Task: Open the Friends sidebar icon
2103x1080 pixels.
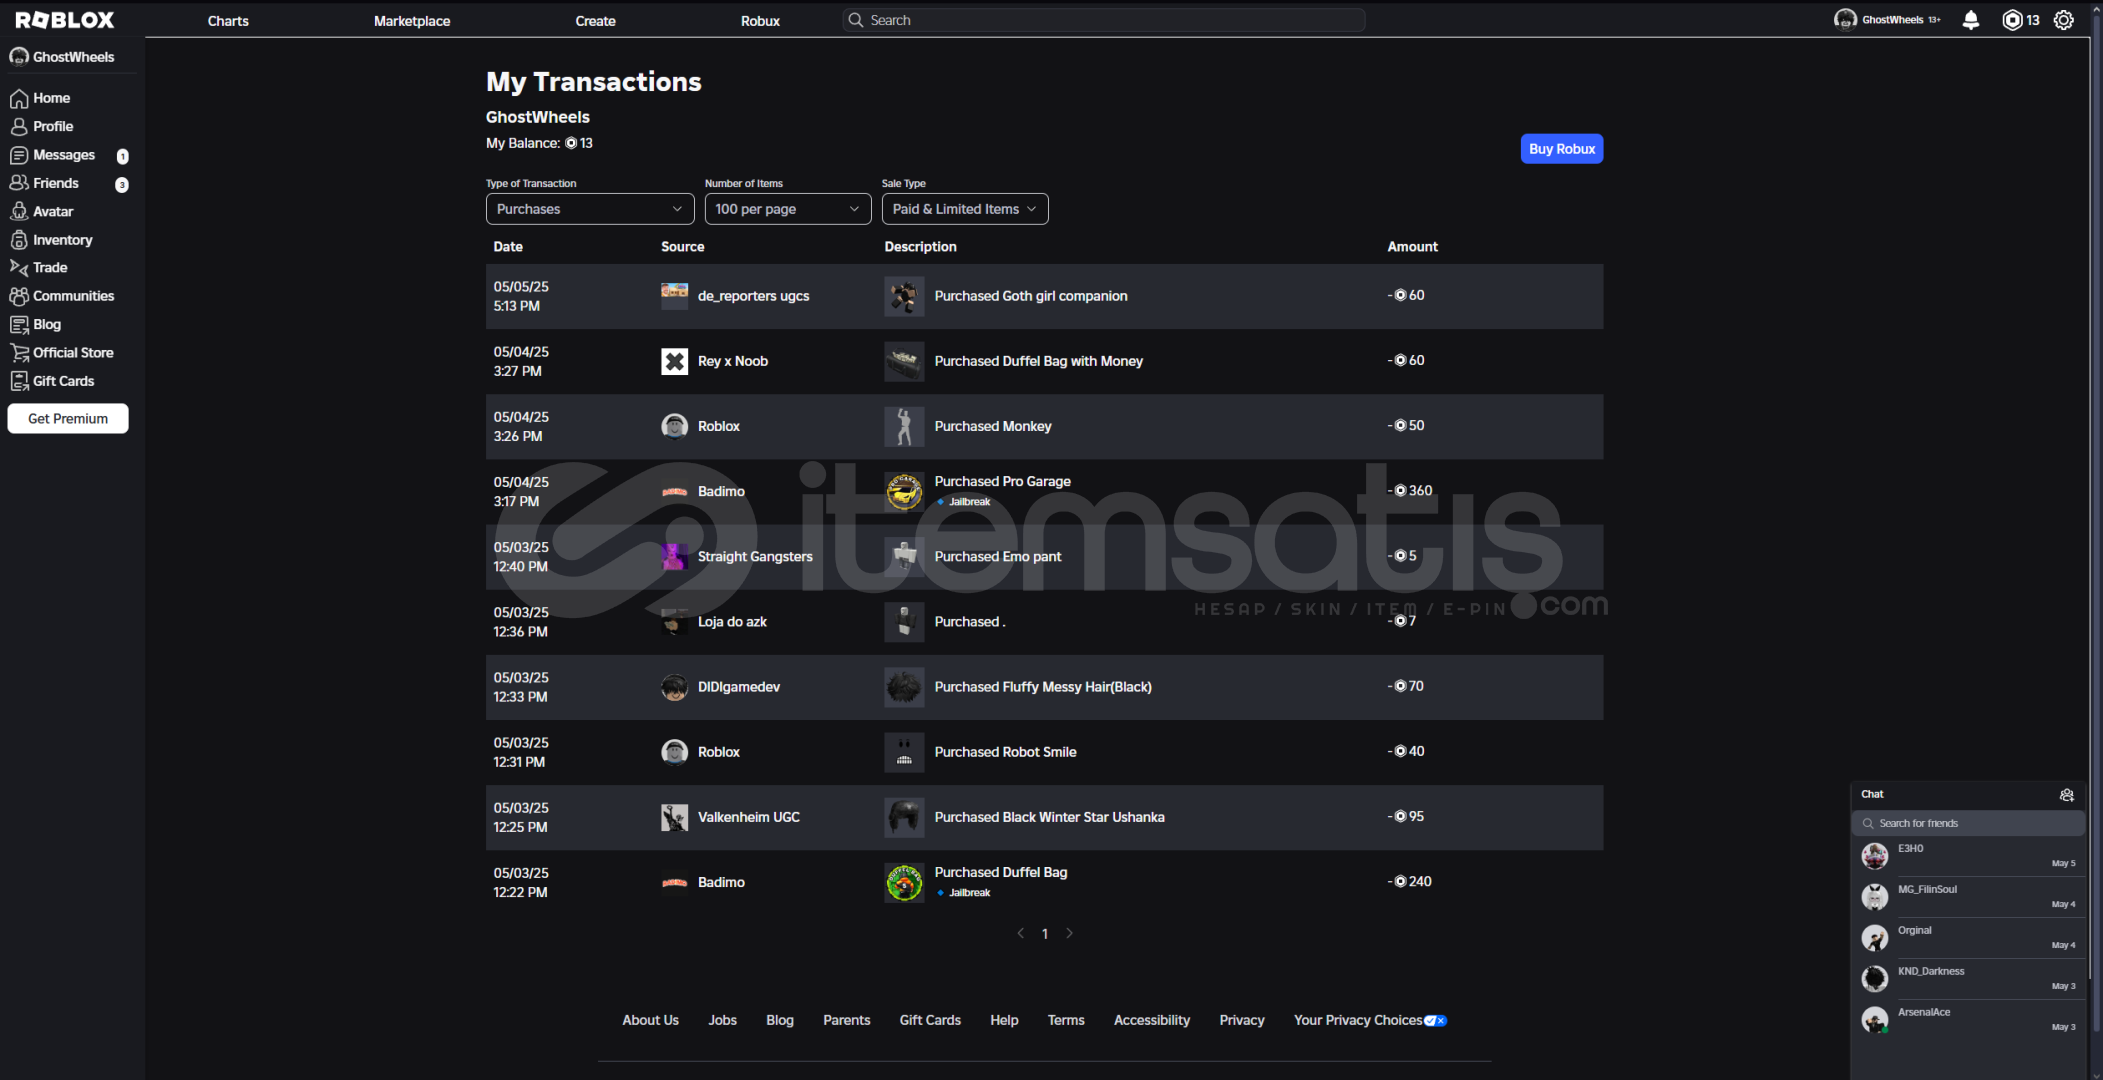Action: [x=19, y=183]
